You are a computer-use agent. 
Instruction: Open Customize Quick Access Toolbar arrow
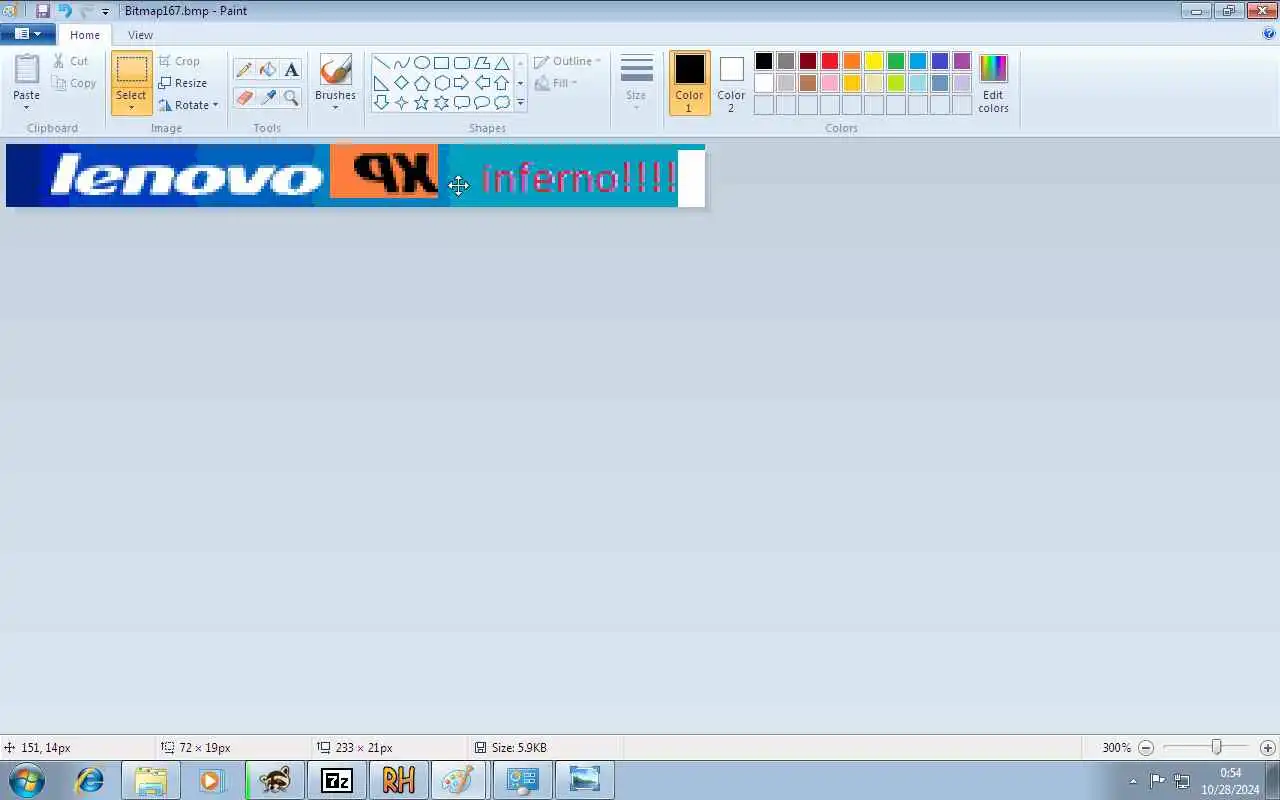(x=105, y=12)
